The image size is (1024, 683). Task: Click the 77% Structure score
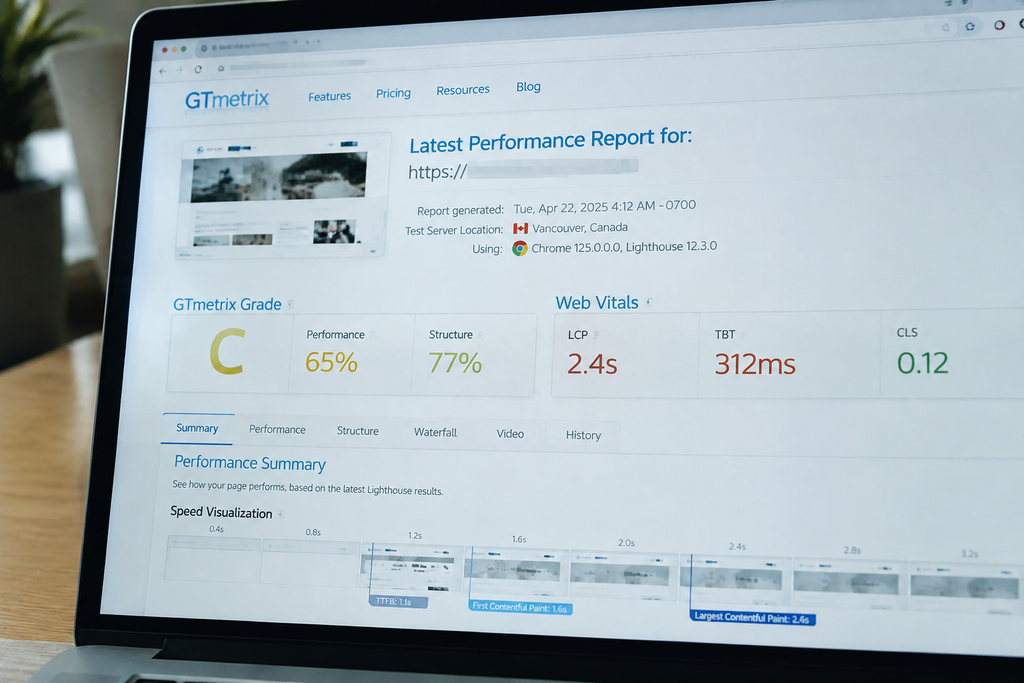click(455, 363)
